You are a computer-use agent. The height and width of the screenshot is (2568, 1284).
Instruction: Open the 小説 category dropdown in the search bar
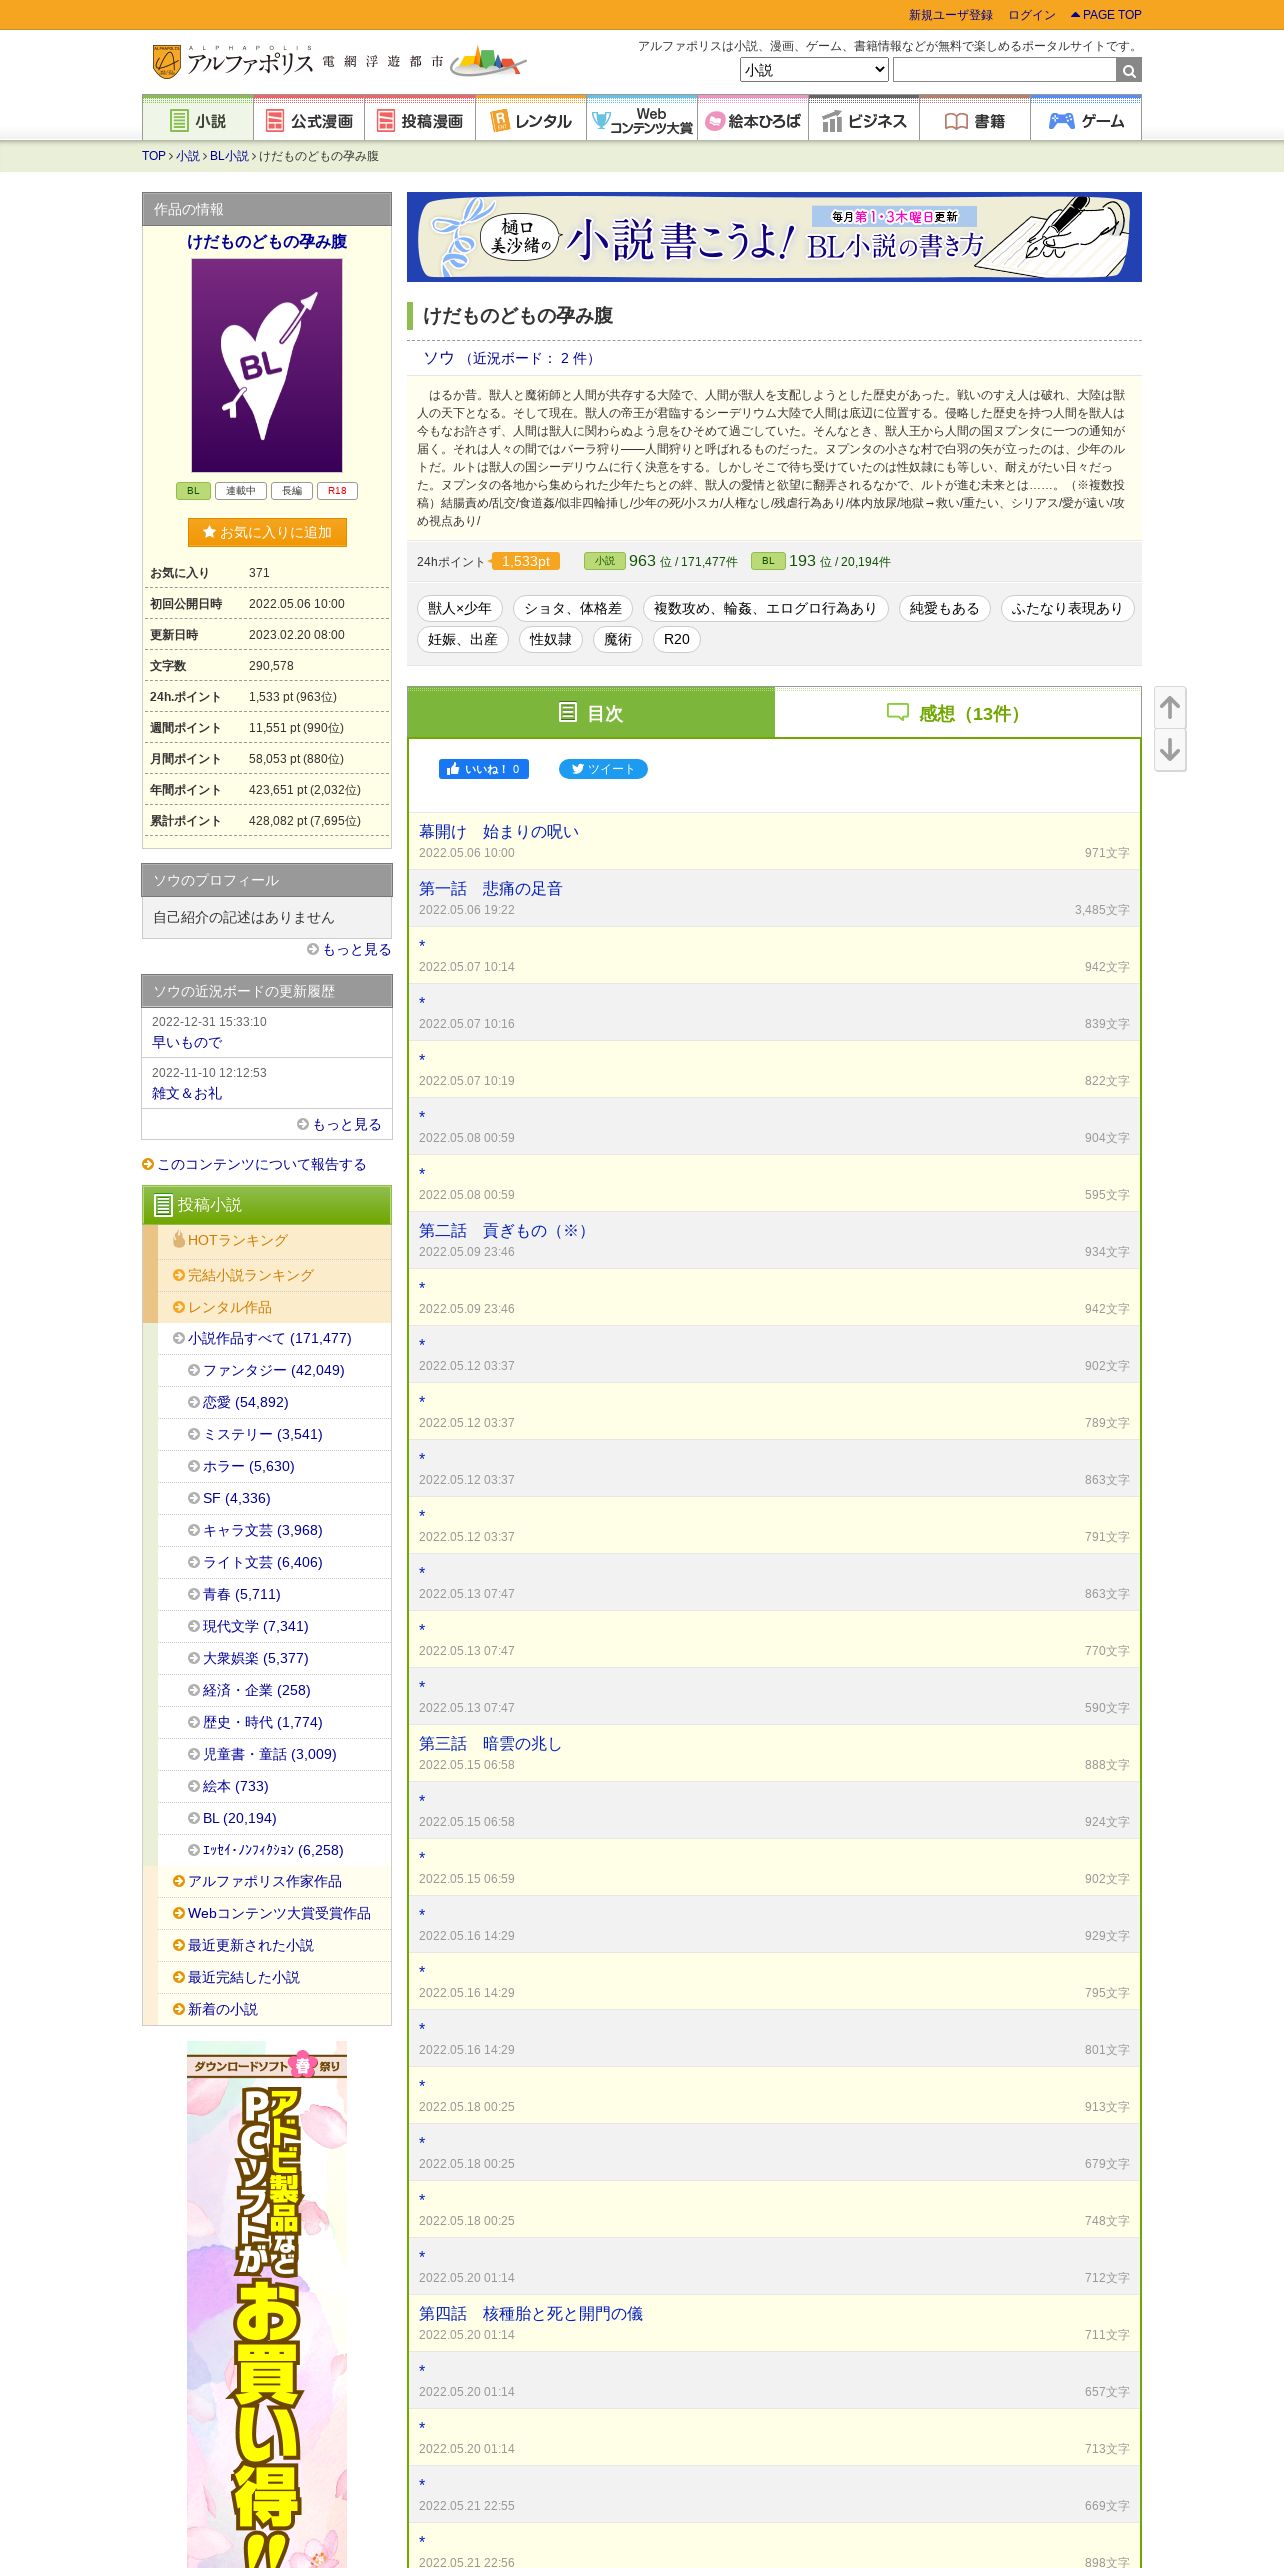(814, 70)
